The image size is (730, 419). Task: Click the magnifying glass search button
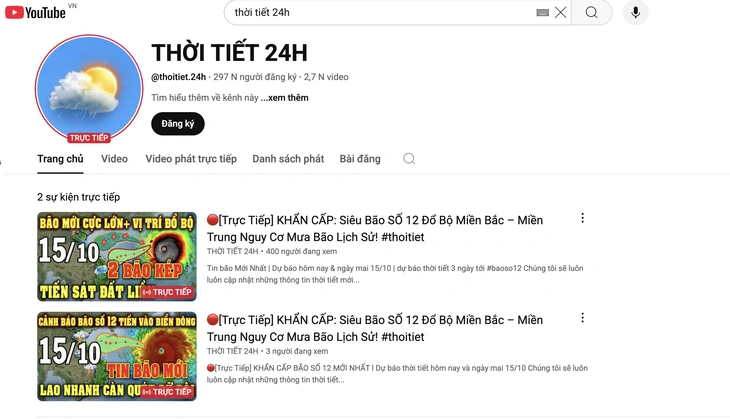tap(591, 13)
